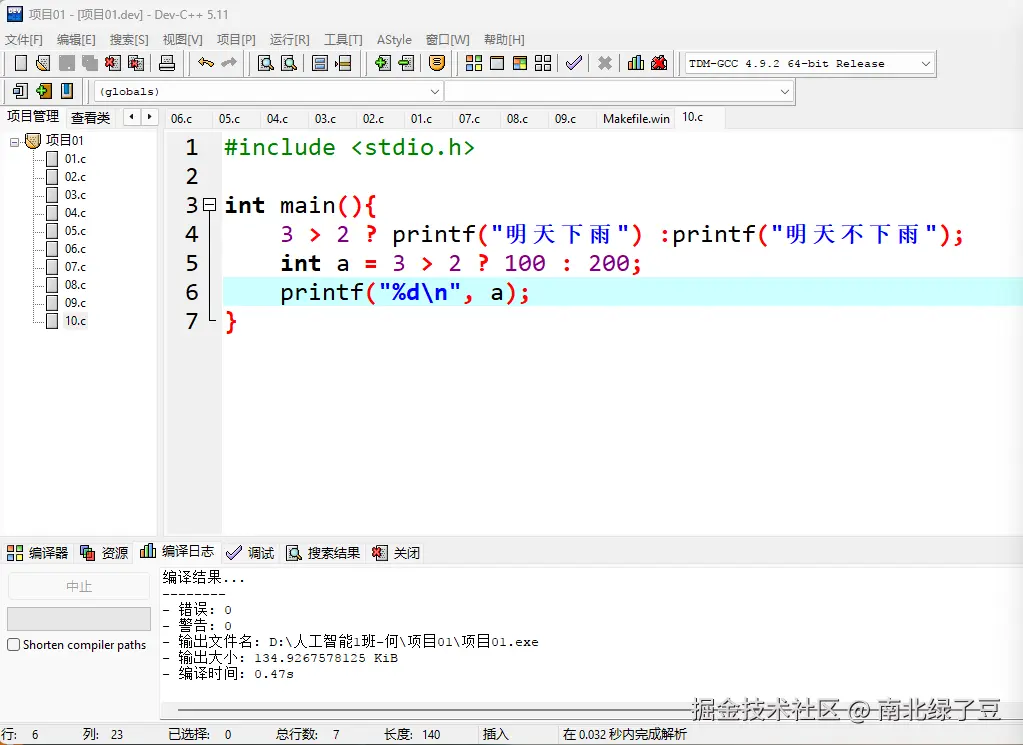Click the Close All files toolbar icon
The height and width of the screenshot is (745, 1023).
point(136,63)
